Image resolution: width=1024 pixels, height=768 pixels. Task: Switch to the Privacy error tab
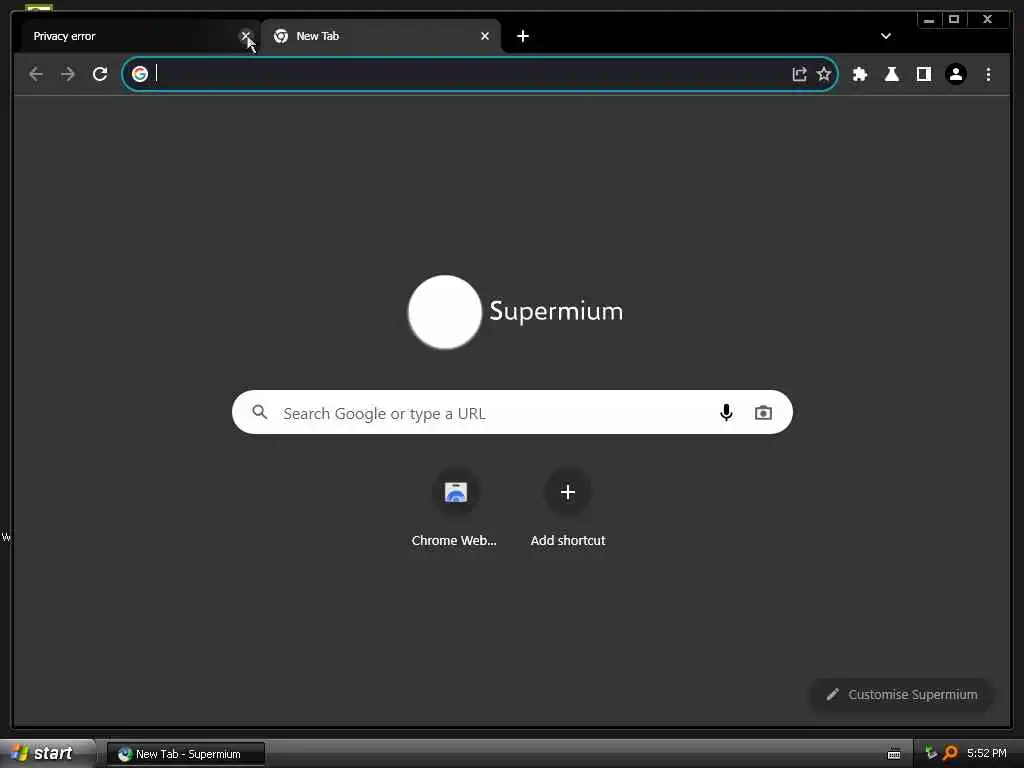131,36
